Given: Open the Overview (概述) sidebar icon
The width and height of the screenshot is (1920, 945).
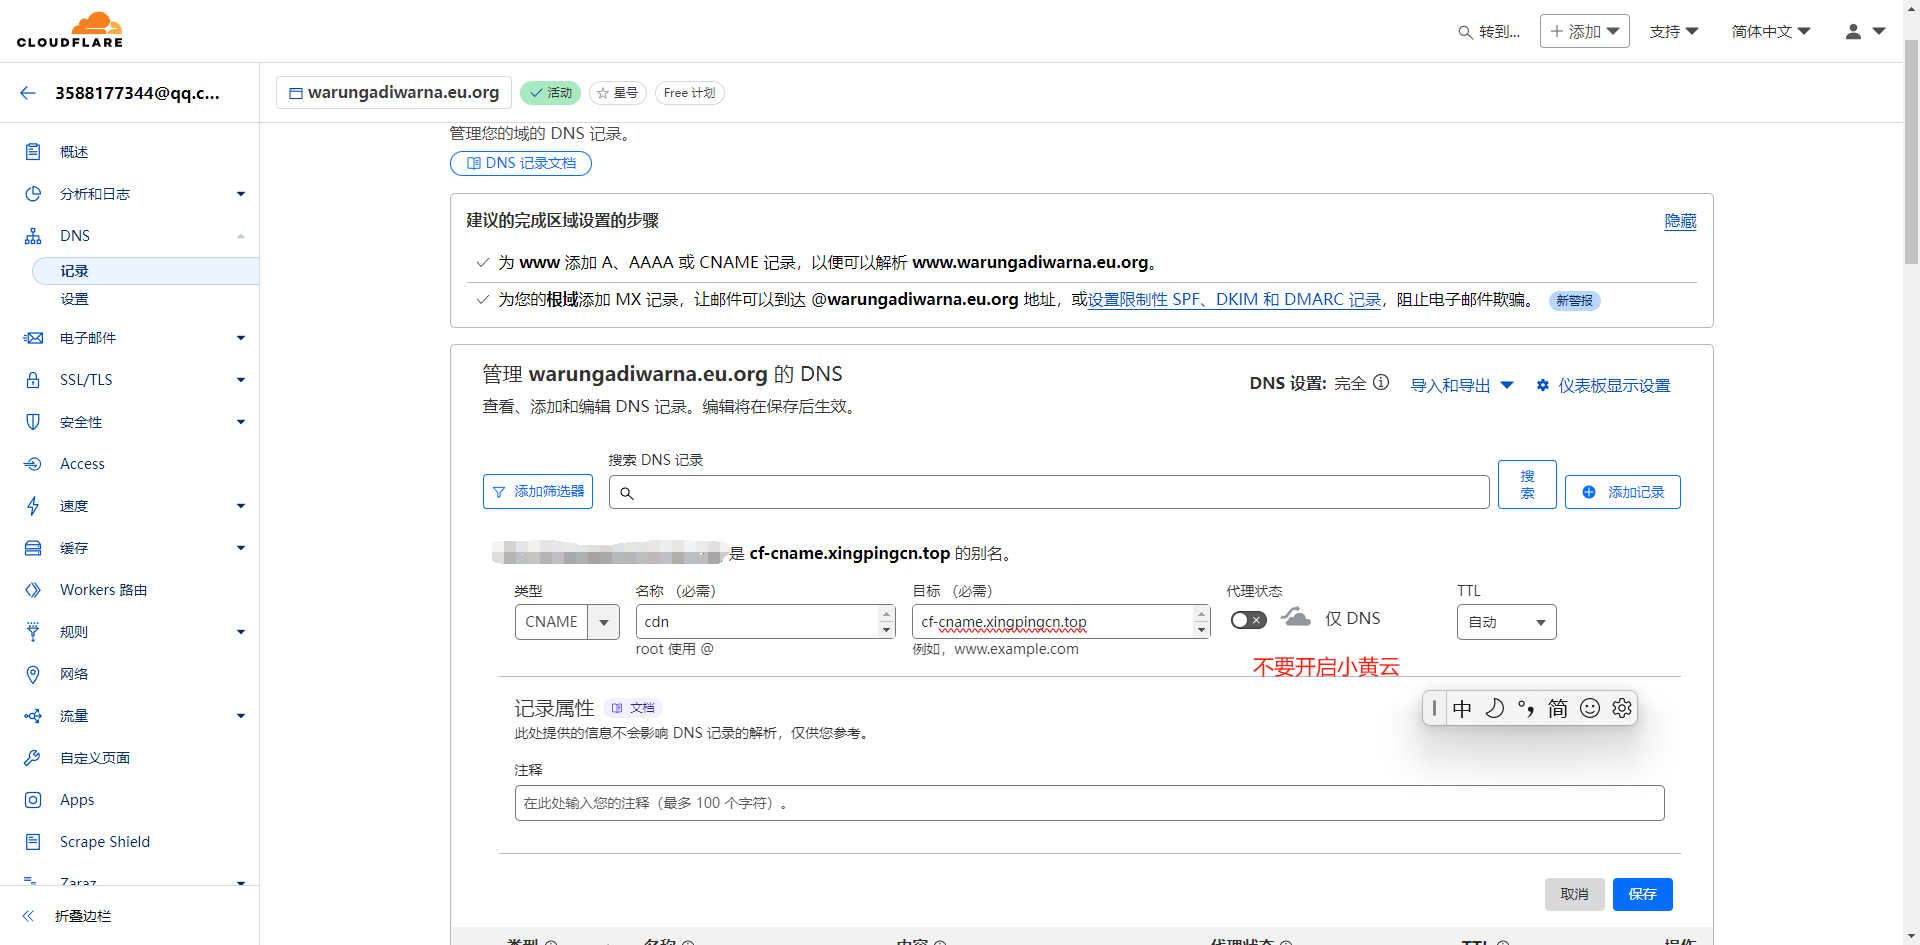Looking at the screenshot, I should 33,152.
